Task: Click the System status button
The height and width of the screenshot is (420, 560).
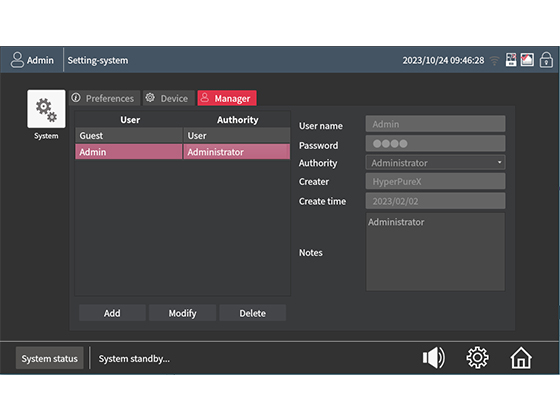Action: (x=49, y=358)
